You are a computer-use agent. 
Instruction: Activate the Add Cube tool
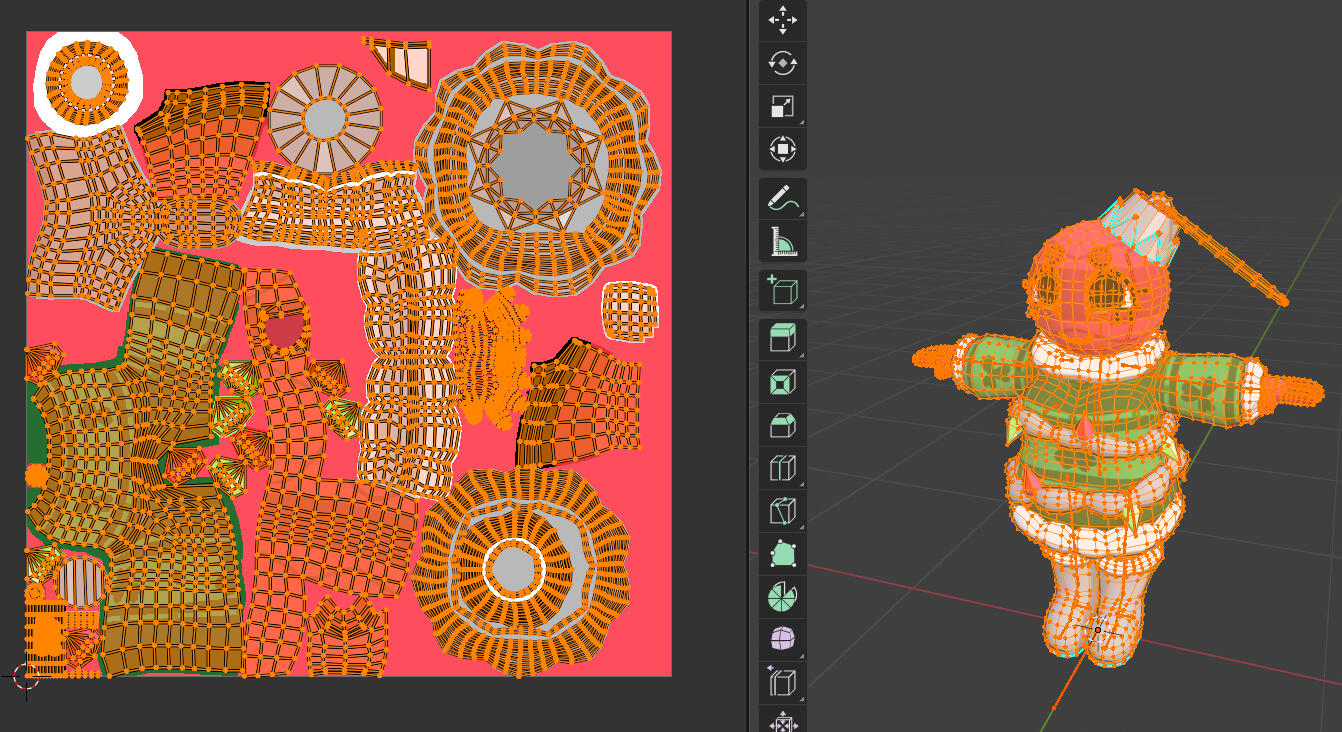click(x=782, y=291)
